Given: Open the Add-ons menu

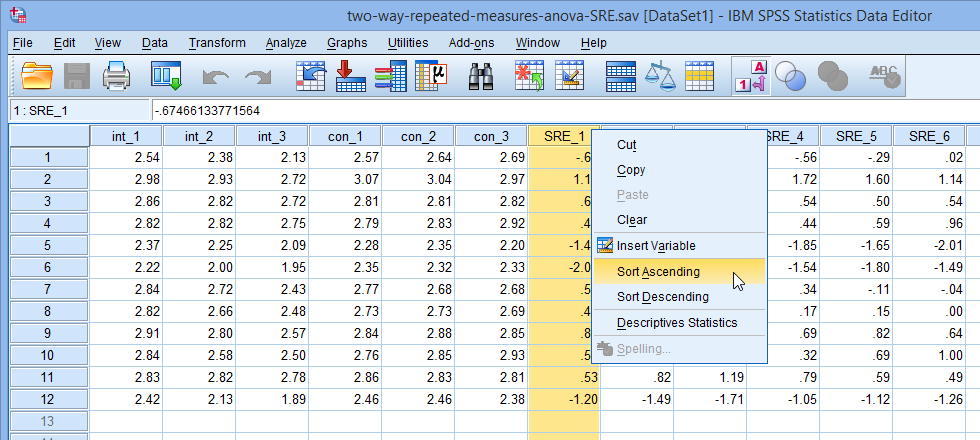Looking at the screenshot, I should click(x=471, y=43).
